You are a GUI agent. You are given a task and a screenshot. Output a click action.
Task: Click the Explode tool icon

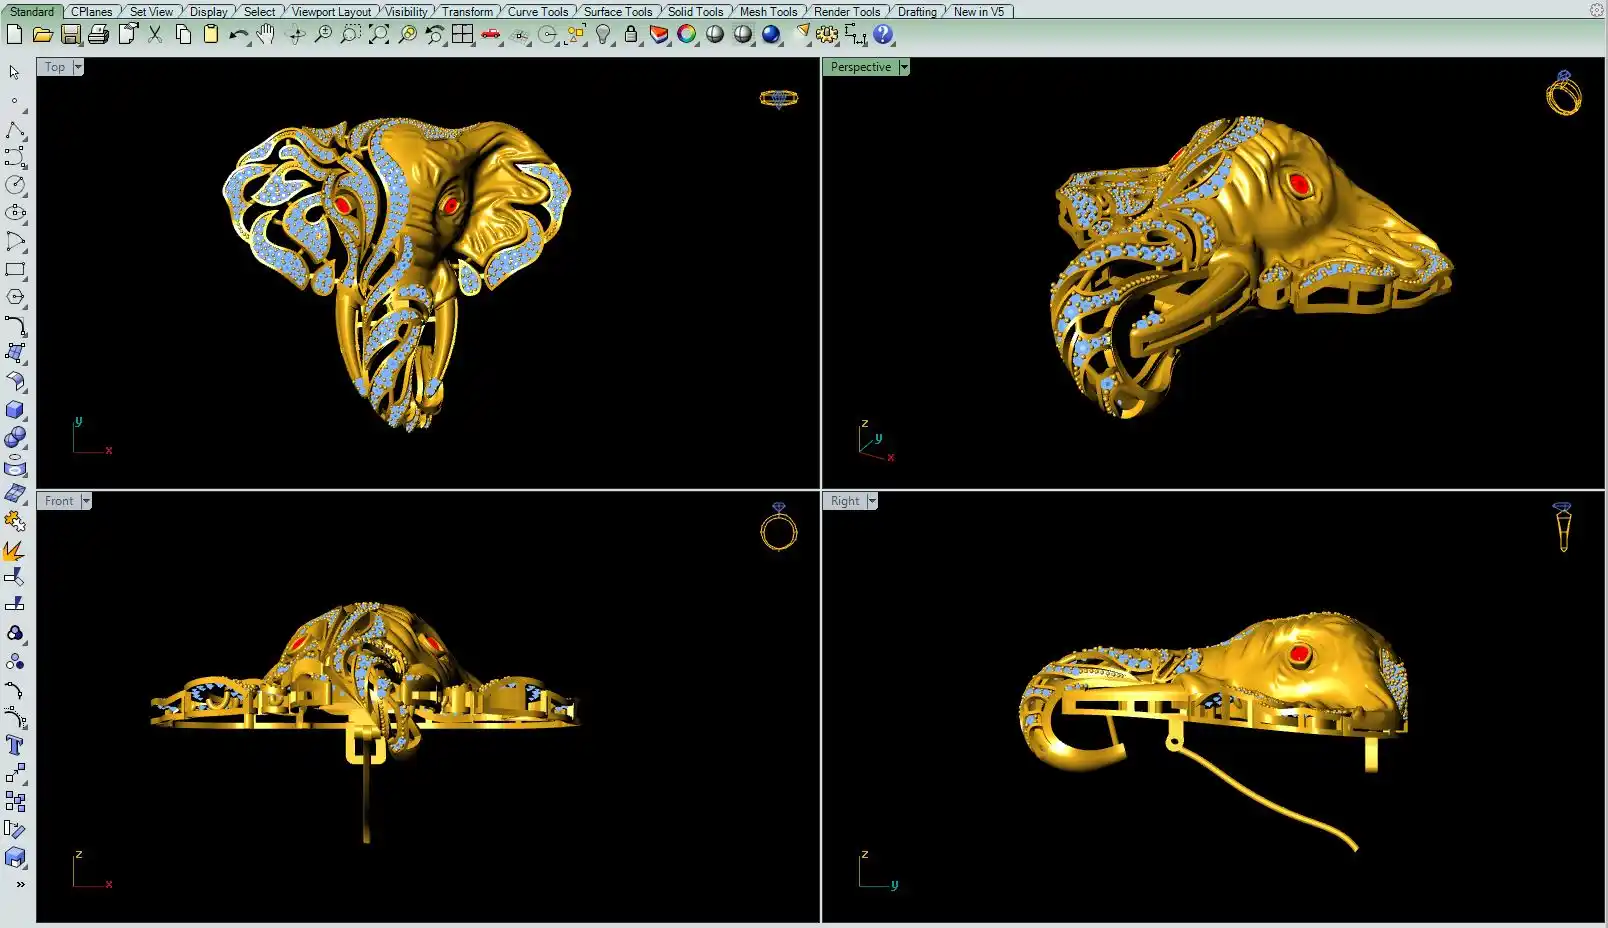(13, 551)
